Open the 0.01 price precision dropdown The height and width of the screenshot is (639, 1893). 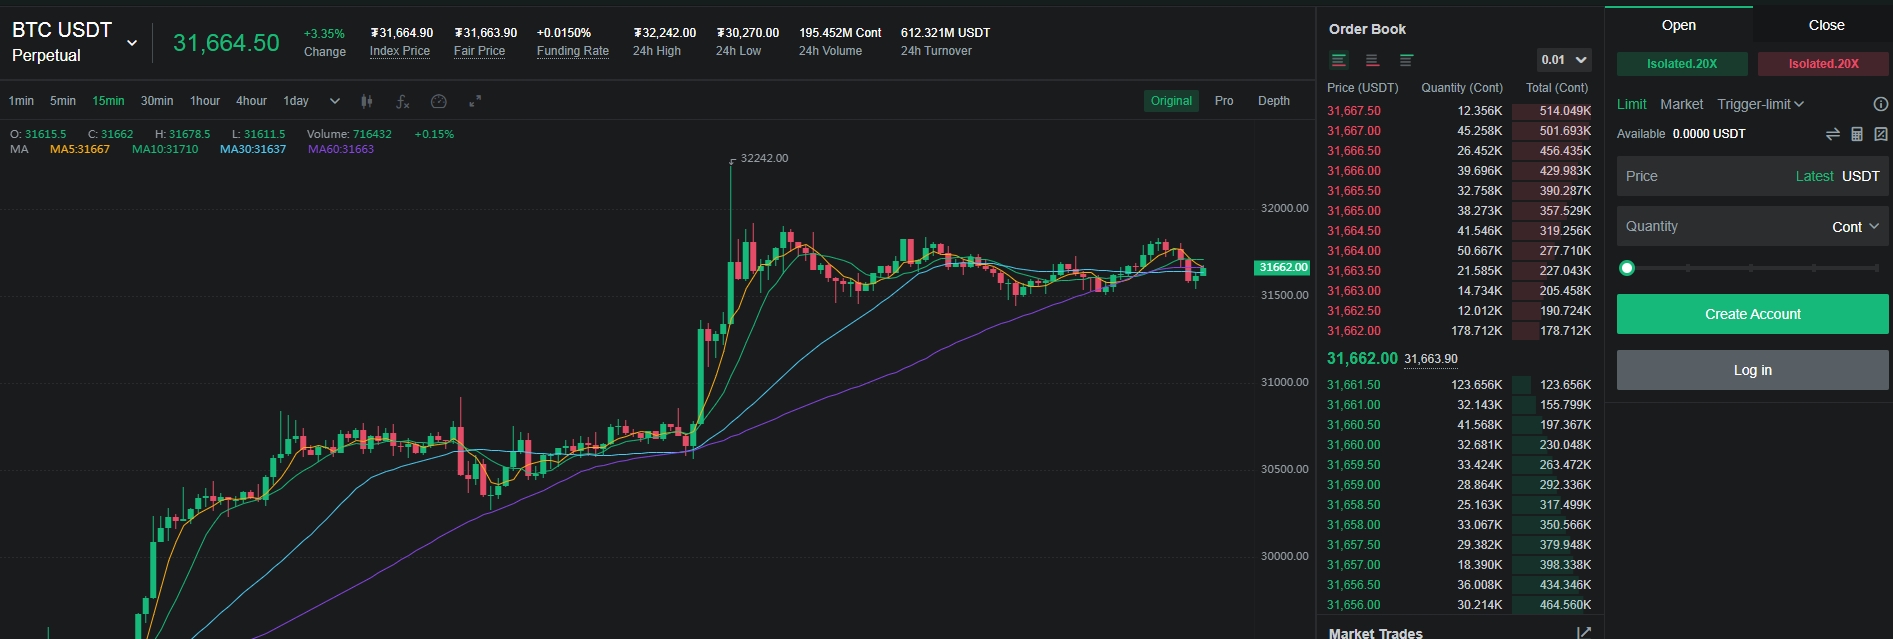tap(1564, 60)
